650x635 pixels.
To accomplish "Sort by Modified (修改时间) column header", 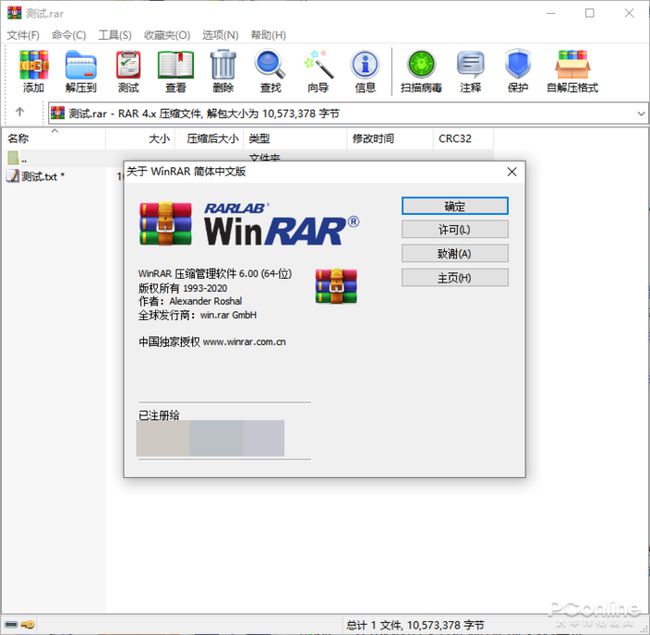I will pos(390,138).
